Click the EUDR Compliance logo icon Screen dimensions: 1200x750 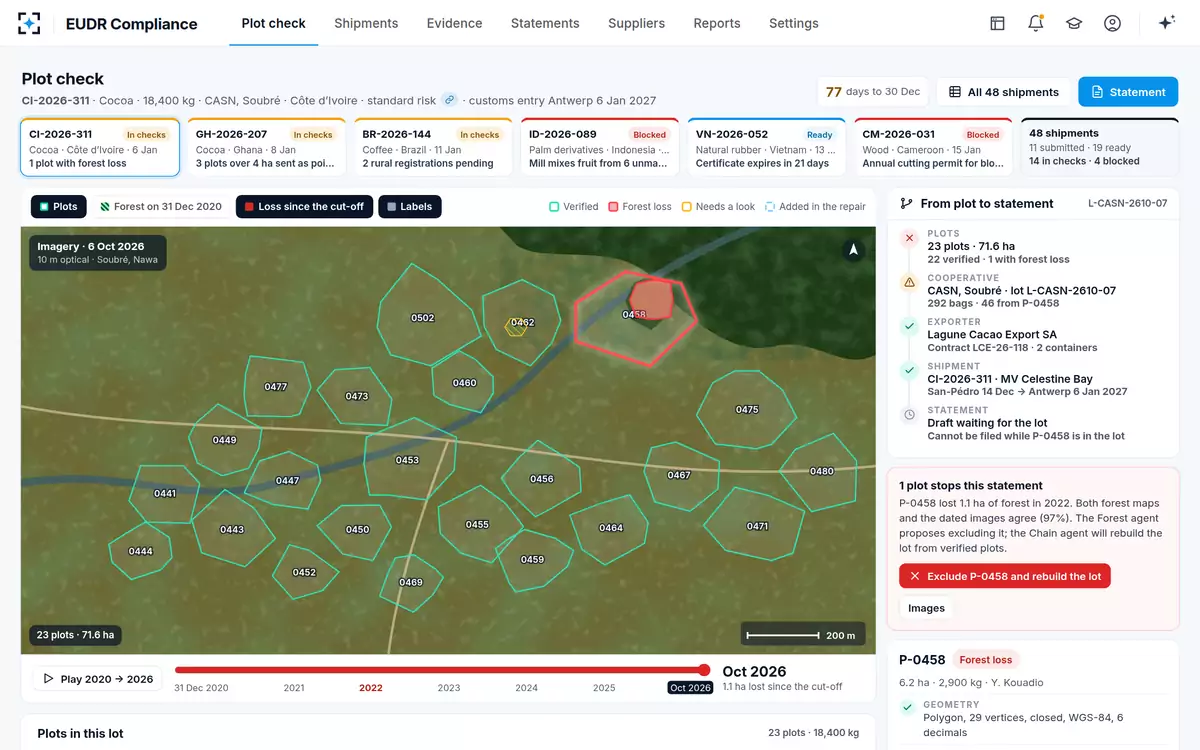30,23
